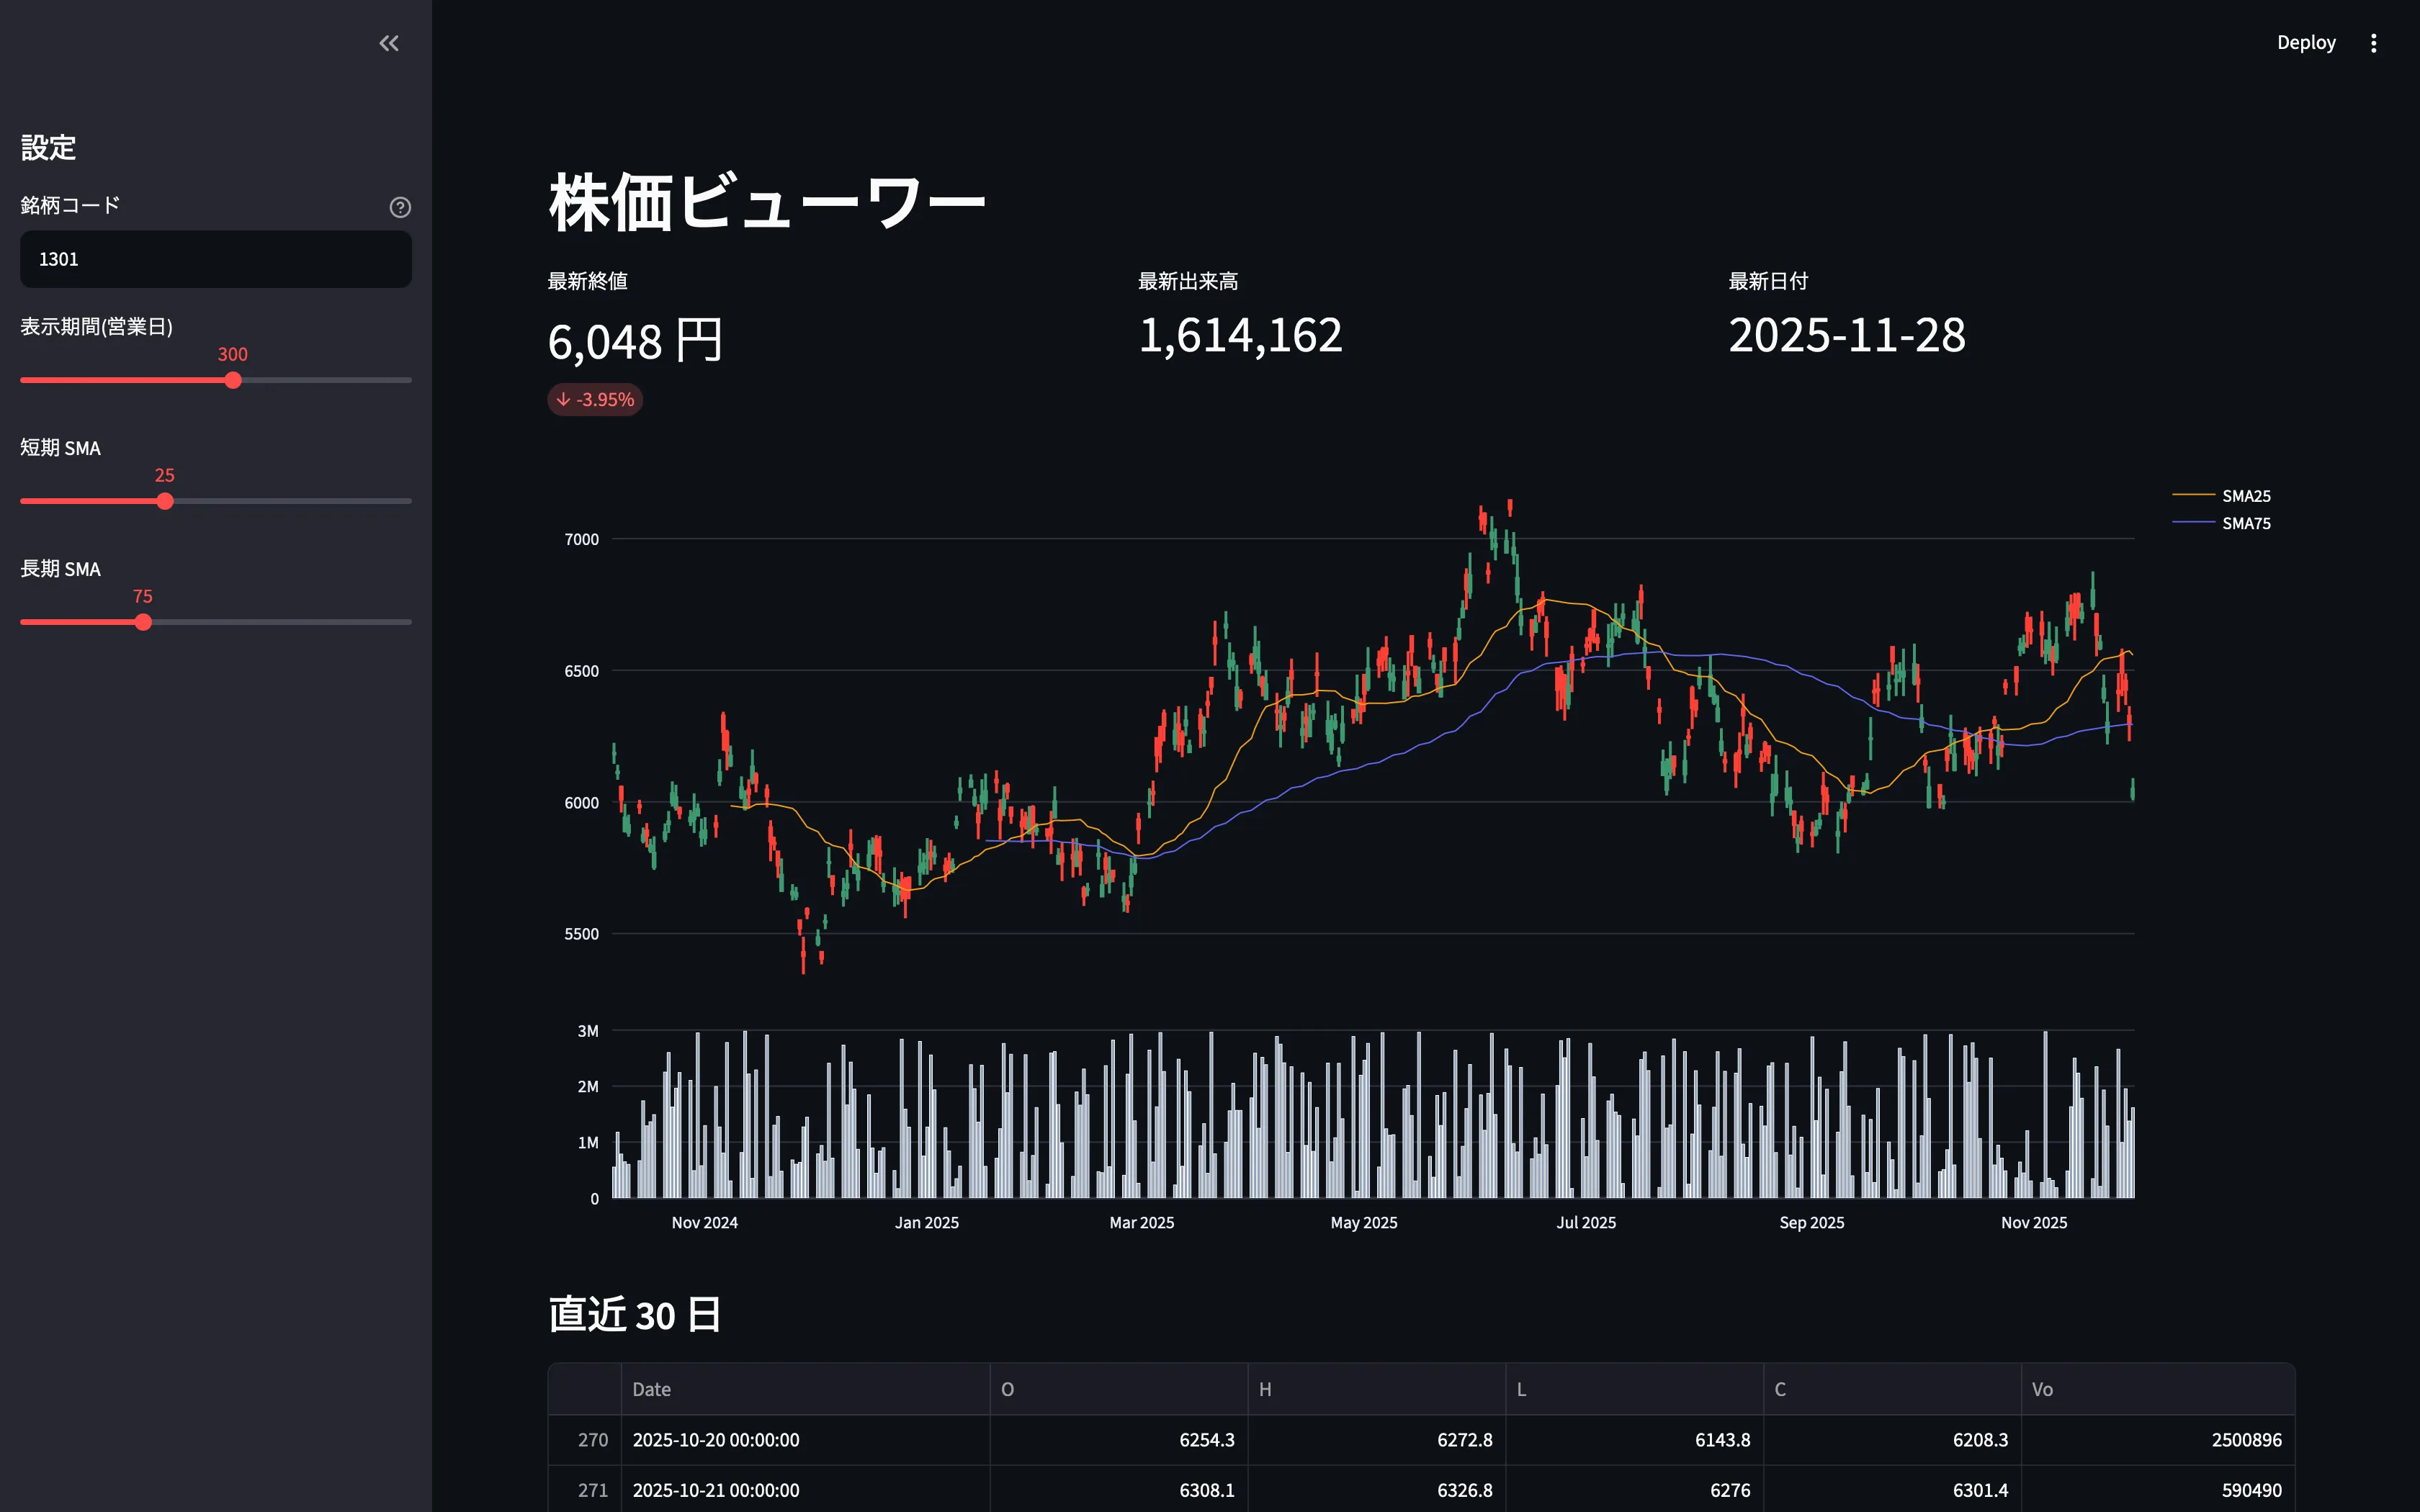Click the 最新出来高 metric label
Viewport: 2420px width, 1512px height.
click(1188, 281)
